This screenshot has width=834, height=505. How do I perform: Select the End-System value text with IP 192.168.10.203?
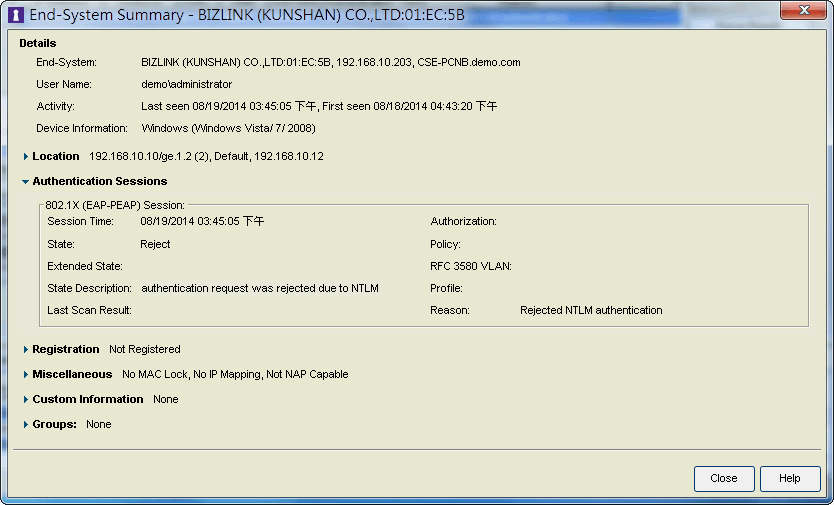[x=330, y=62]
